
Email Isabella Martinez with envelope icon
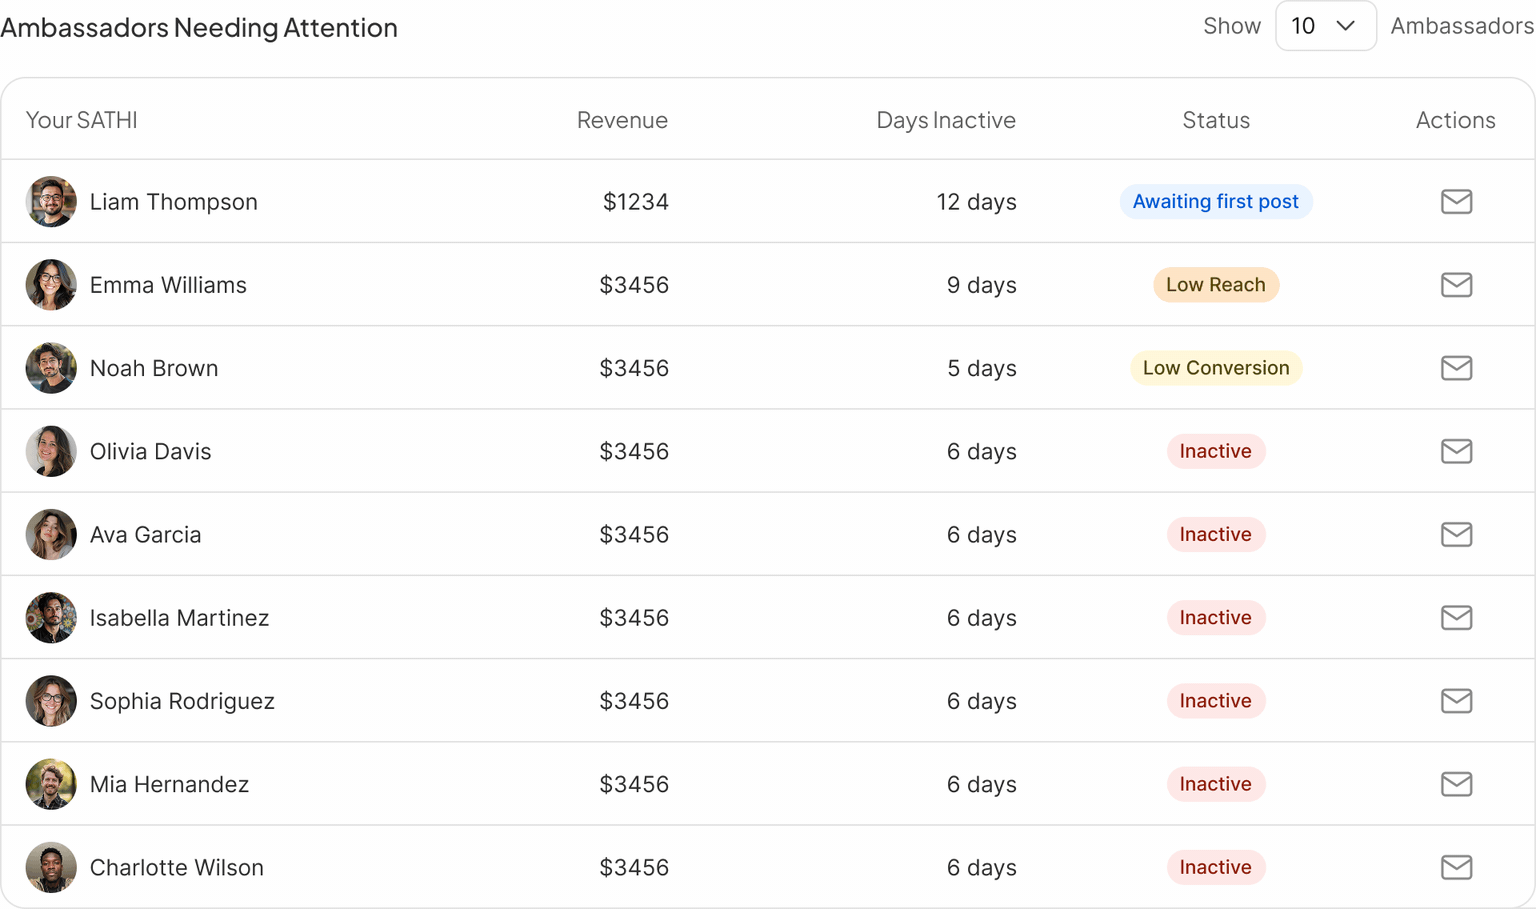(x=1456, y=617)
